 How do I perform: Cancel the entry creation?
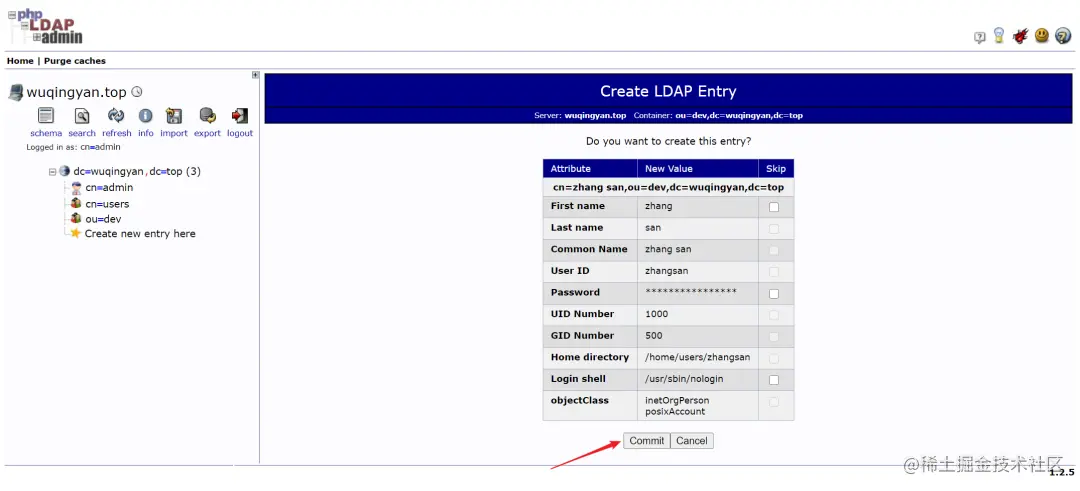[x=692, y=441]
